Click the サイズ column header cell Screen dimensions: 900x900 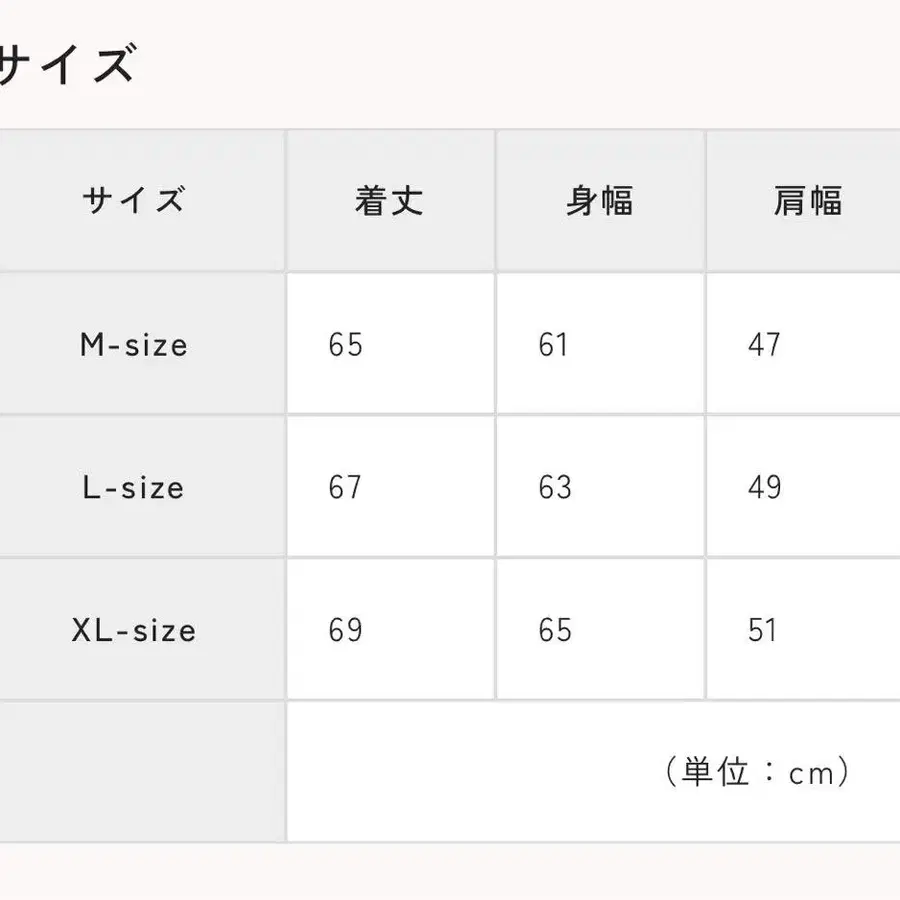(133, 201)
